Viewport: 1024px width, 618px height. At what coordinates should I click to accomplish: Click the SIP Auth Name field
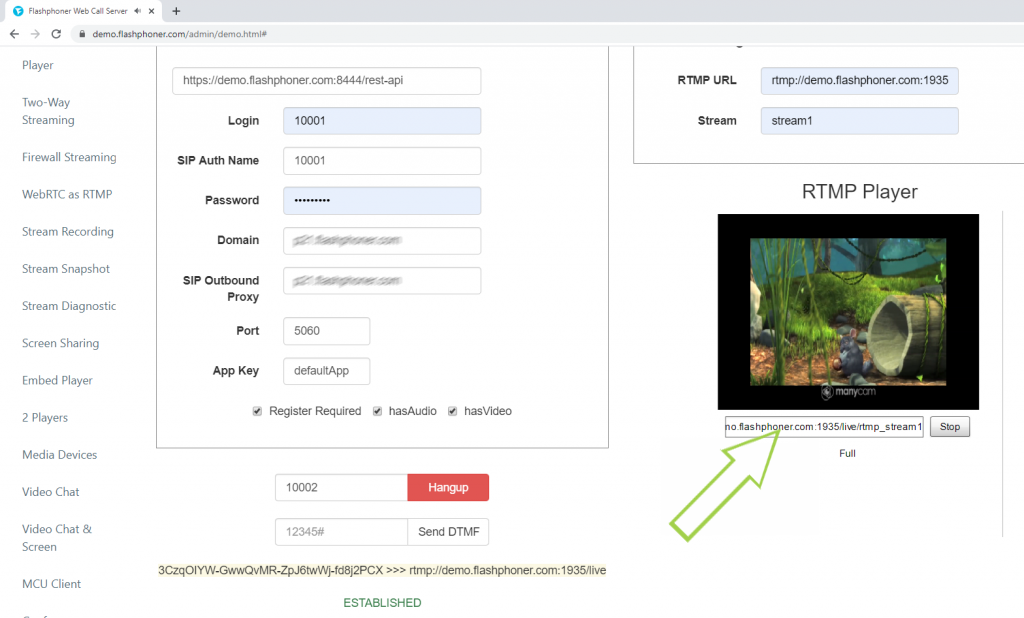pyautogui.click(x=382, y=161)
